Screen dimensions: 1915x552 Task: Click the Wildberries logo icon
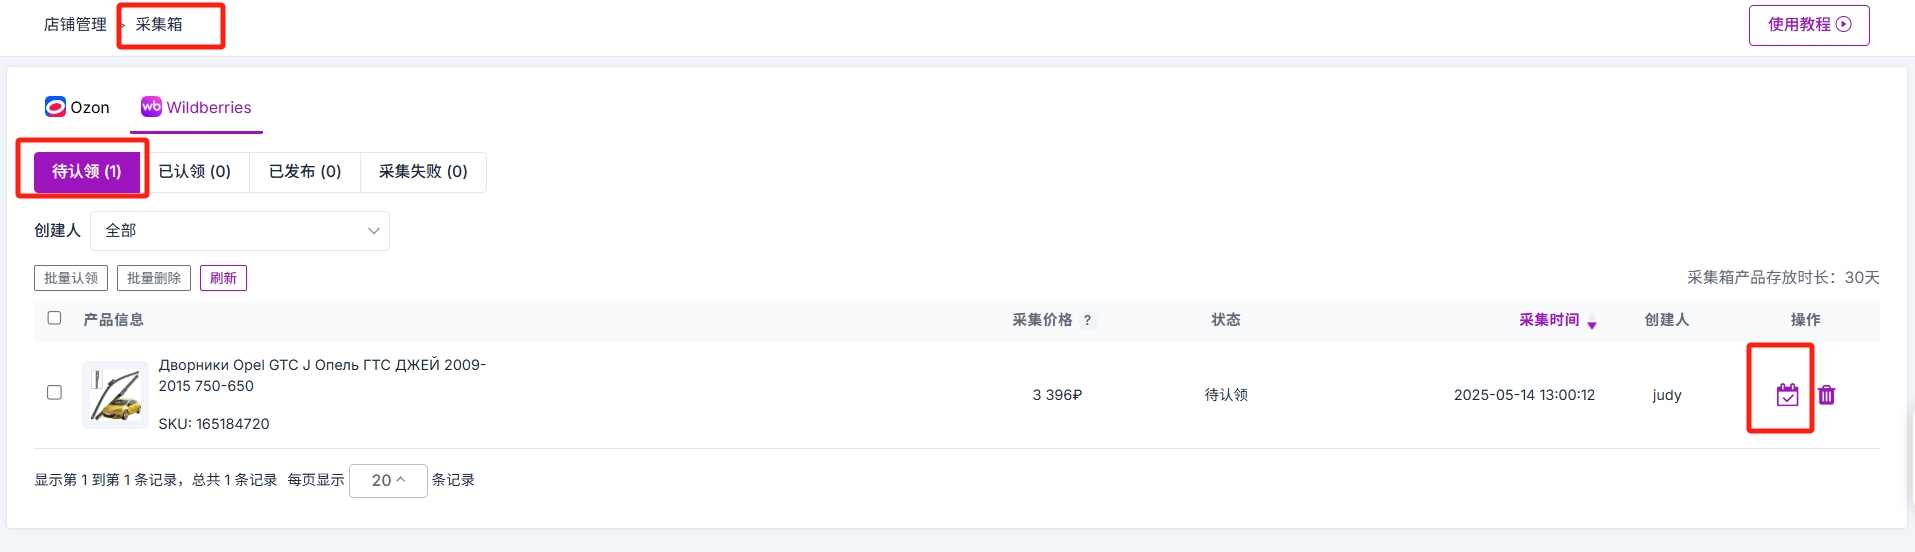click(151, 107)
